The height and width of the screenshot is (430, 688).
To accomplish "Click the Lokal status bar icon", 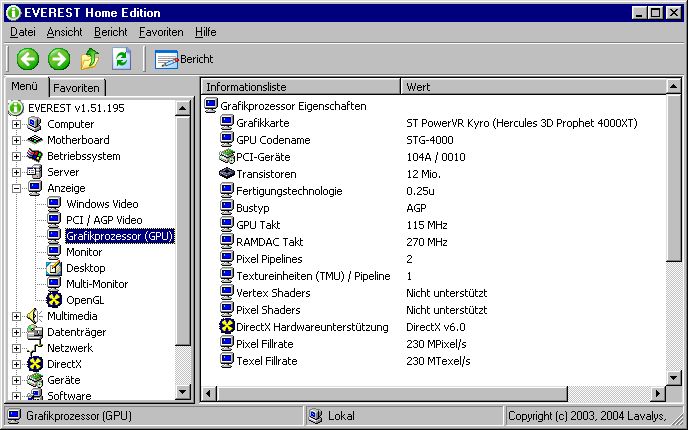I will pyautogui.click(x=315, y=416).
